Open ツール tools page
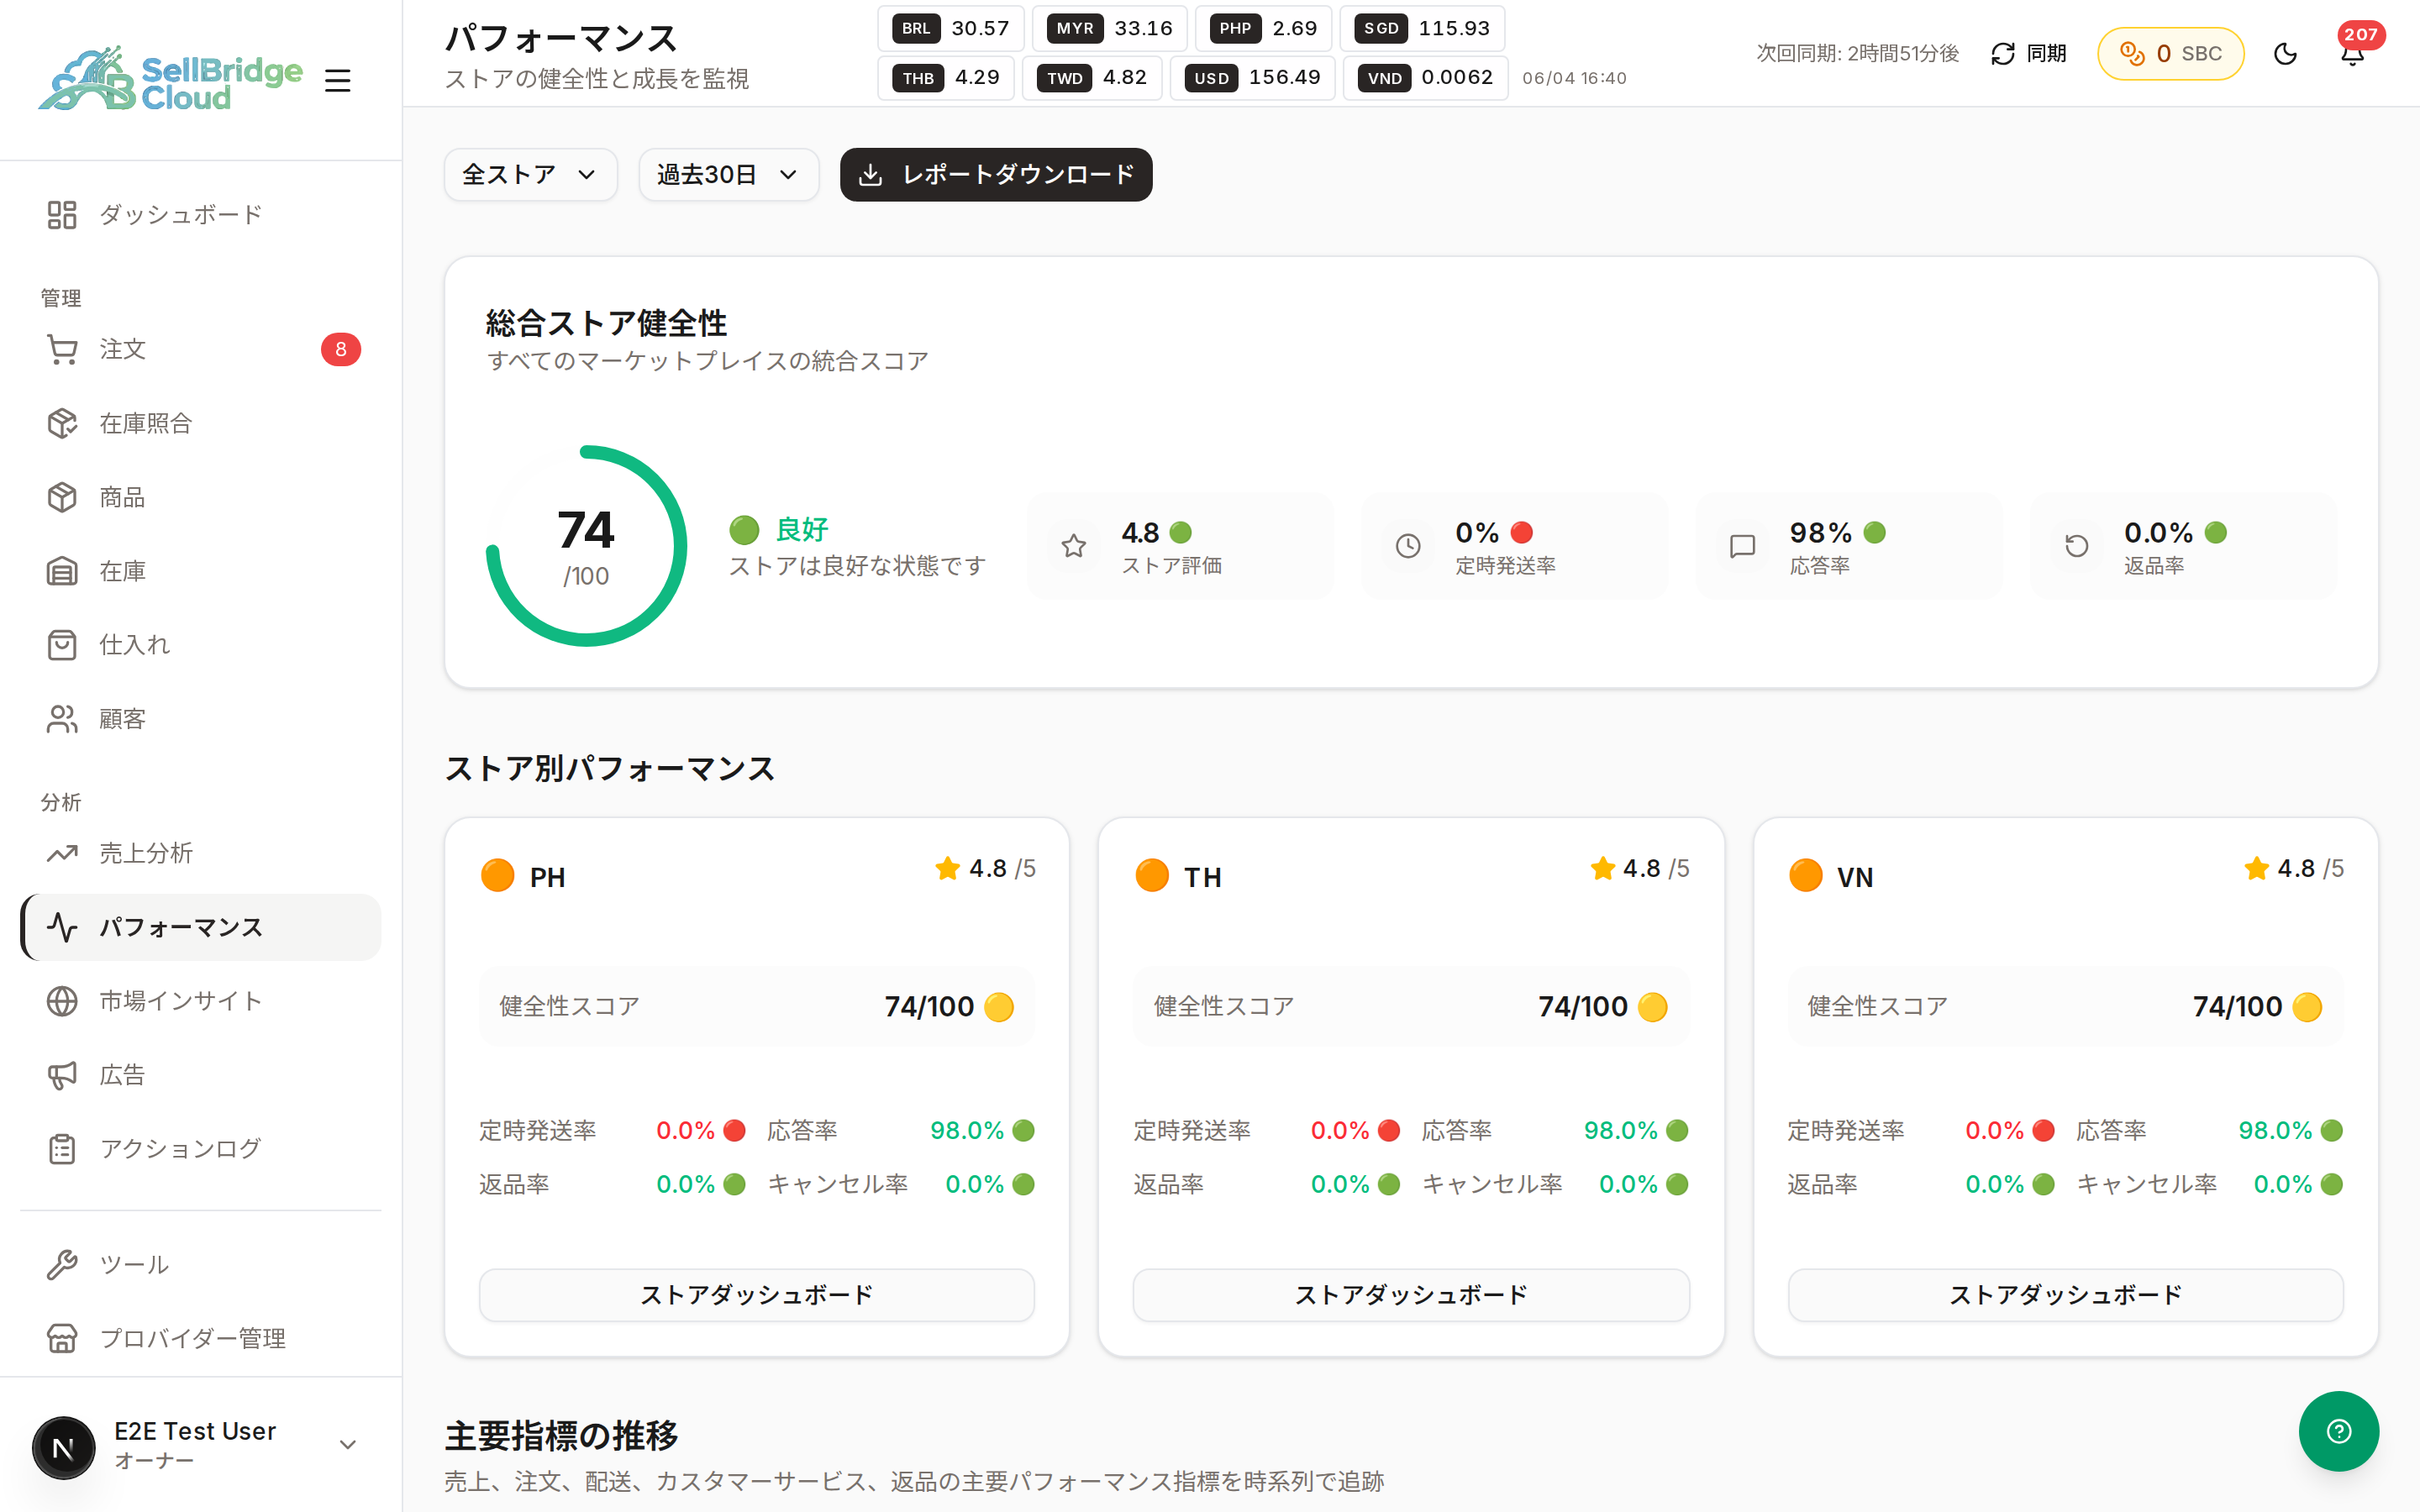The width and height of the screenshot is (2420, 1512). pos(200,1265)
